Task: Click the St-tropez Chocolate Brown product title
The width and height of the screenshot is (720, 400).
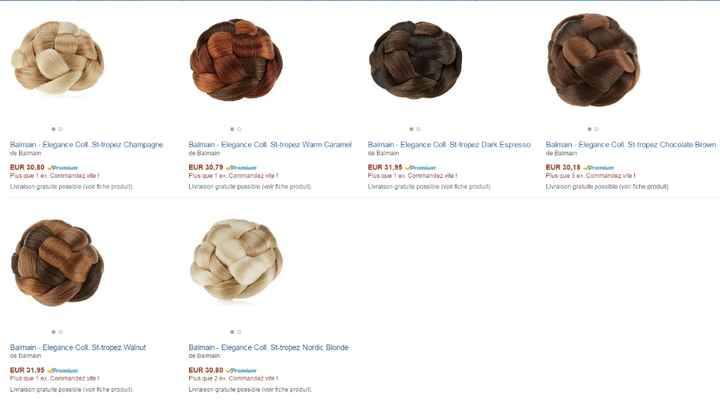Action: 631,145
